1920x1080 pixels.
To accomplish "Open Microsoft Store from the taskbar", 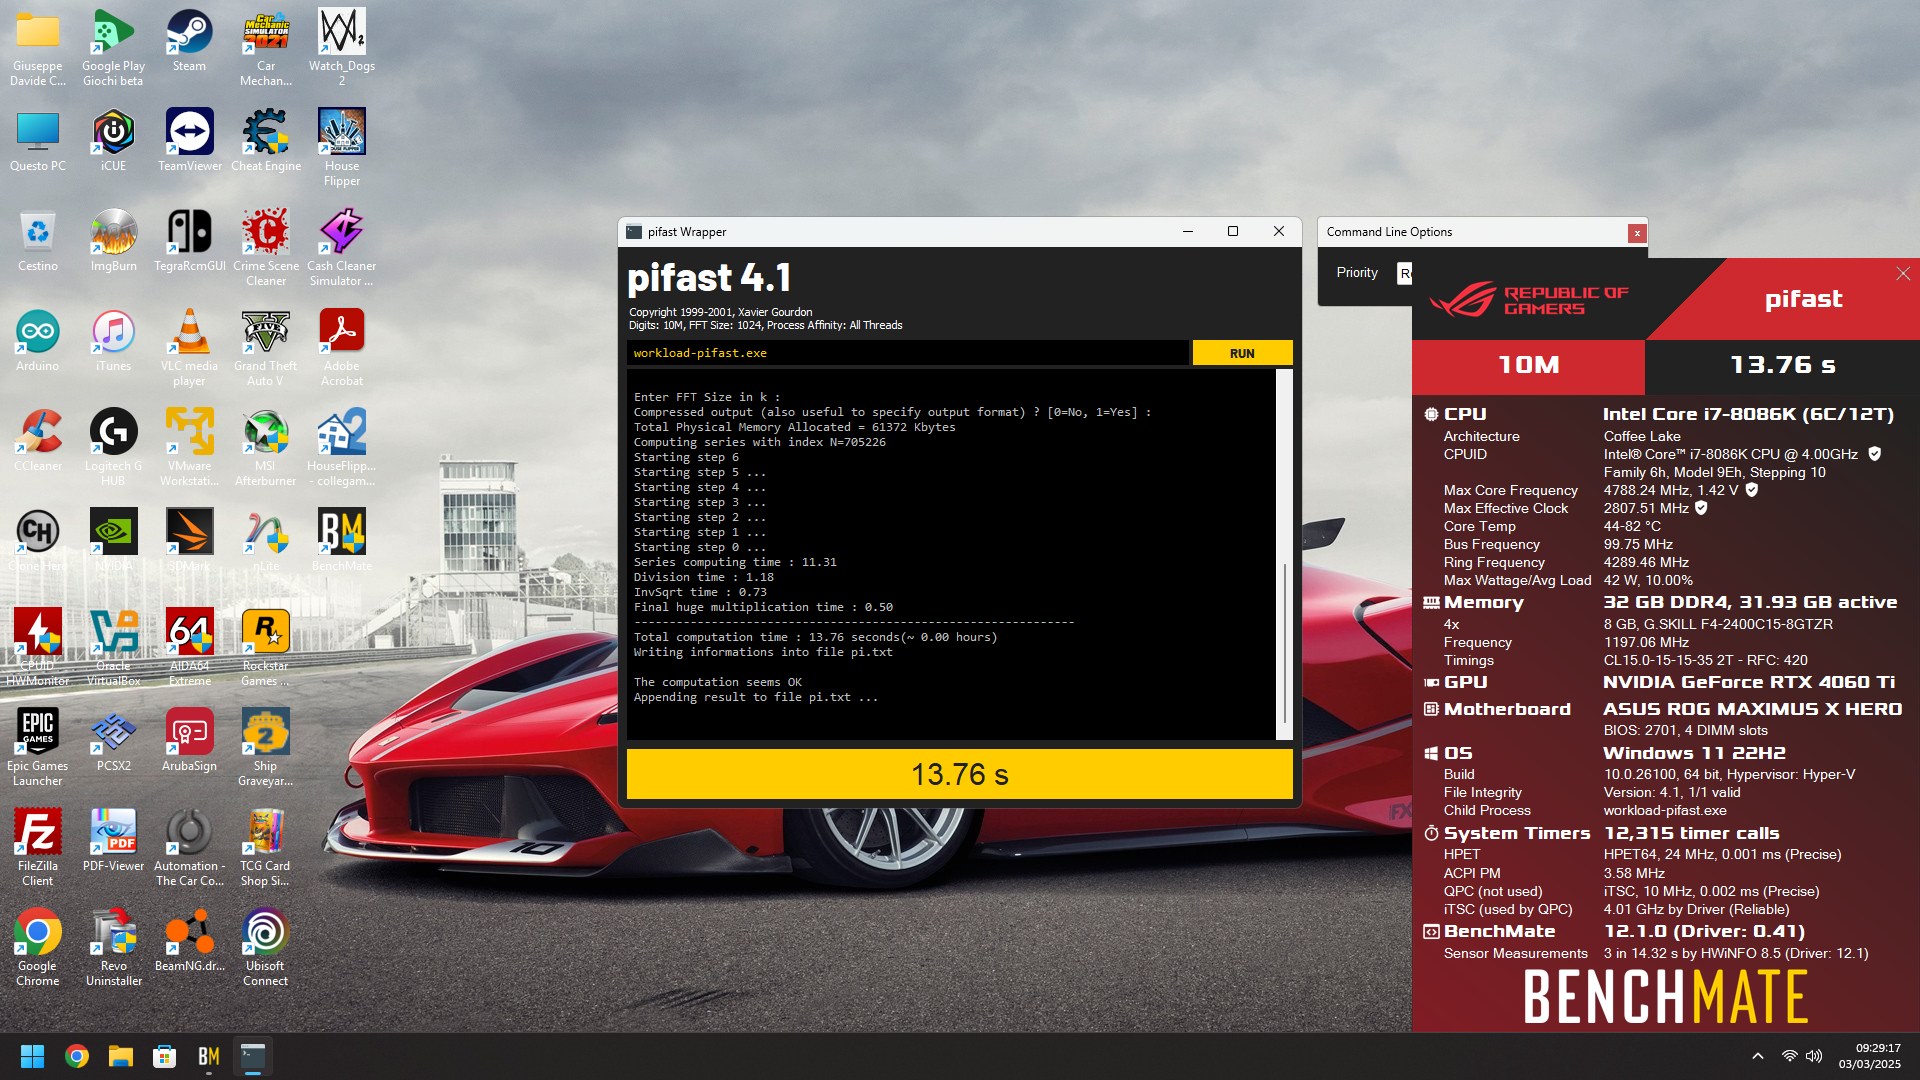I will 165,1056.
